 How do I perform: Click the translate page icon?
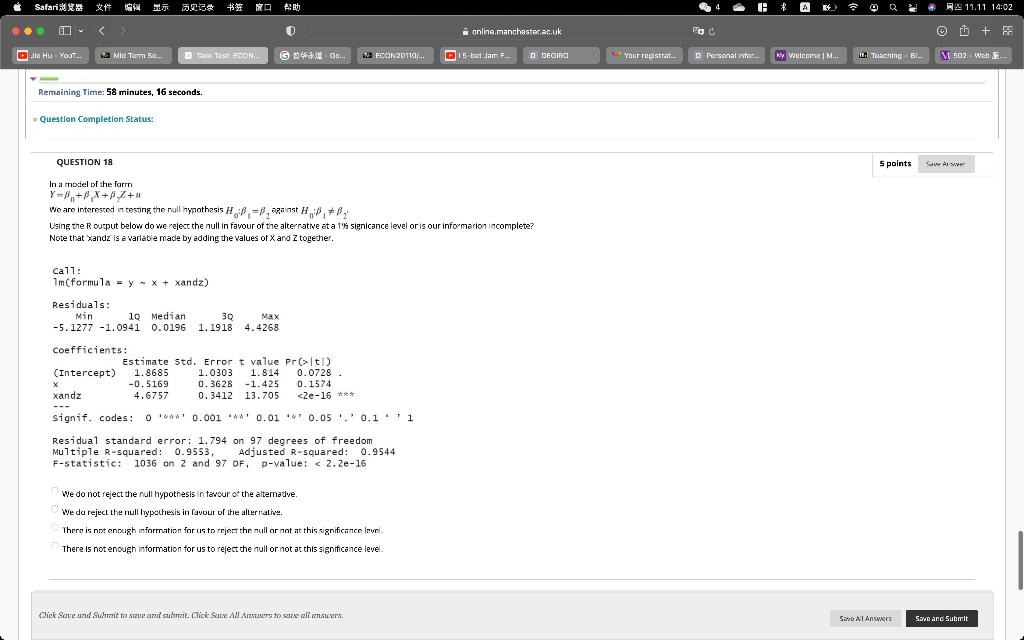(x=697, y=31)
